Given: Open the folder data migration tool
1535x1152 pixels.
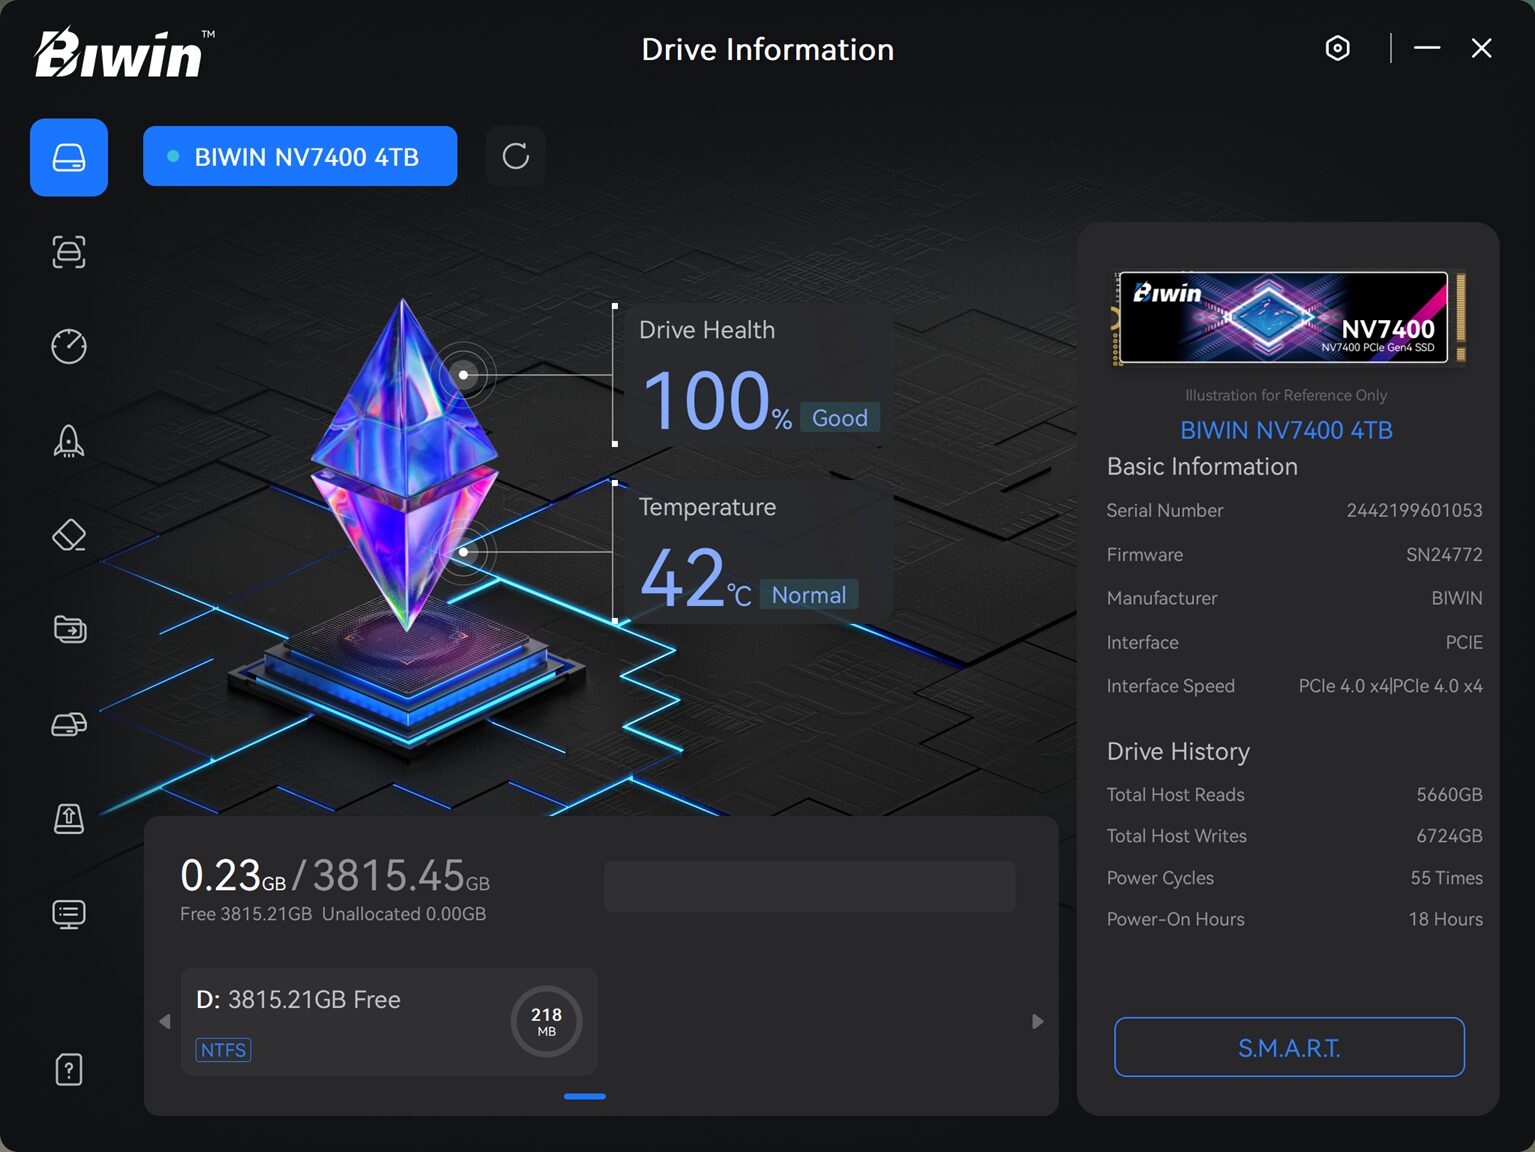Looking at the screenshot, I should point(69,629).
